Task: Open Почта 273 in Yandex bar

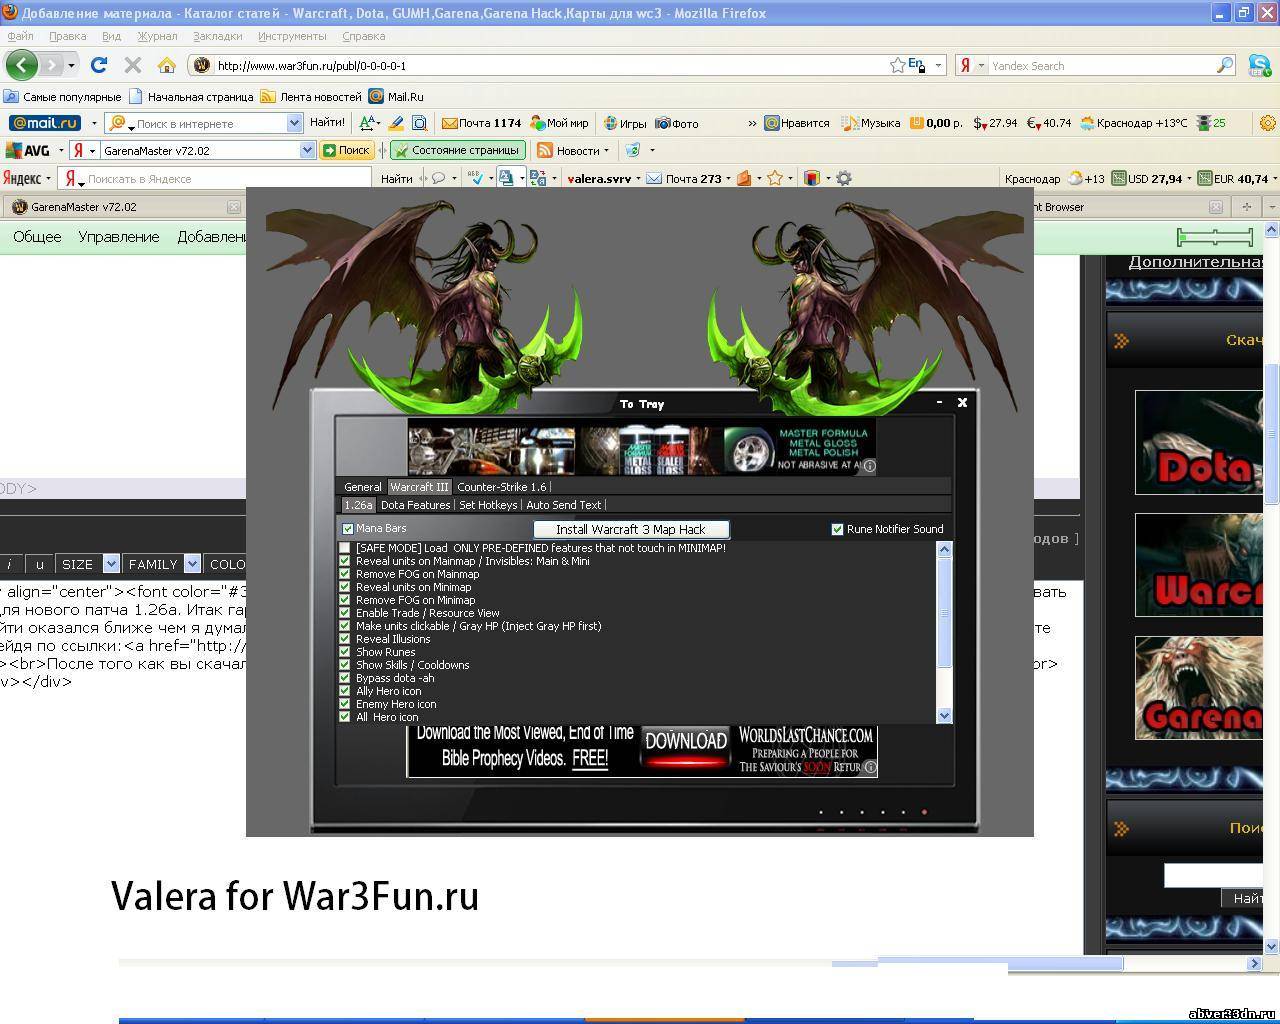Action: point(684,178)
